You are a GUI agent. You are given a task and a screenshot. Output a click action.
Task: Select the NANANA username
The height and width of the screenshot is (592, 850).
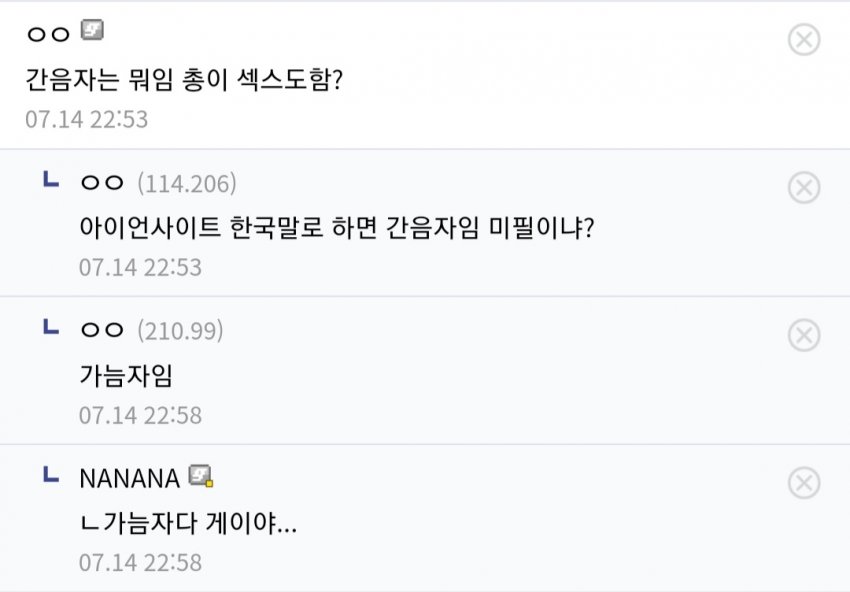(129, 478)
